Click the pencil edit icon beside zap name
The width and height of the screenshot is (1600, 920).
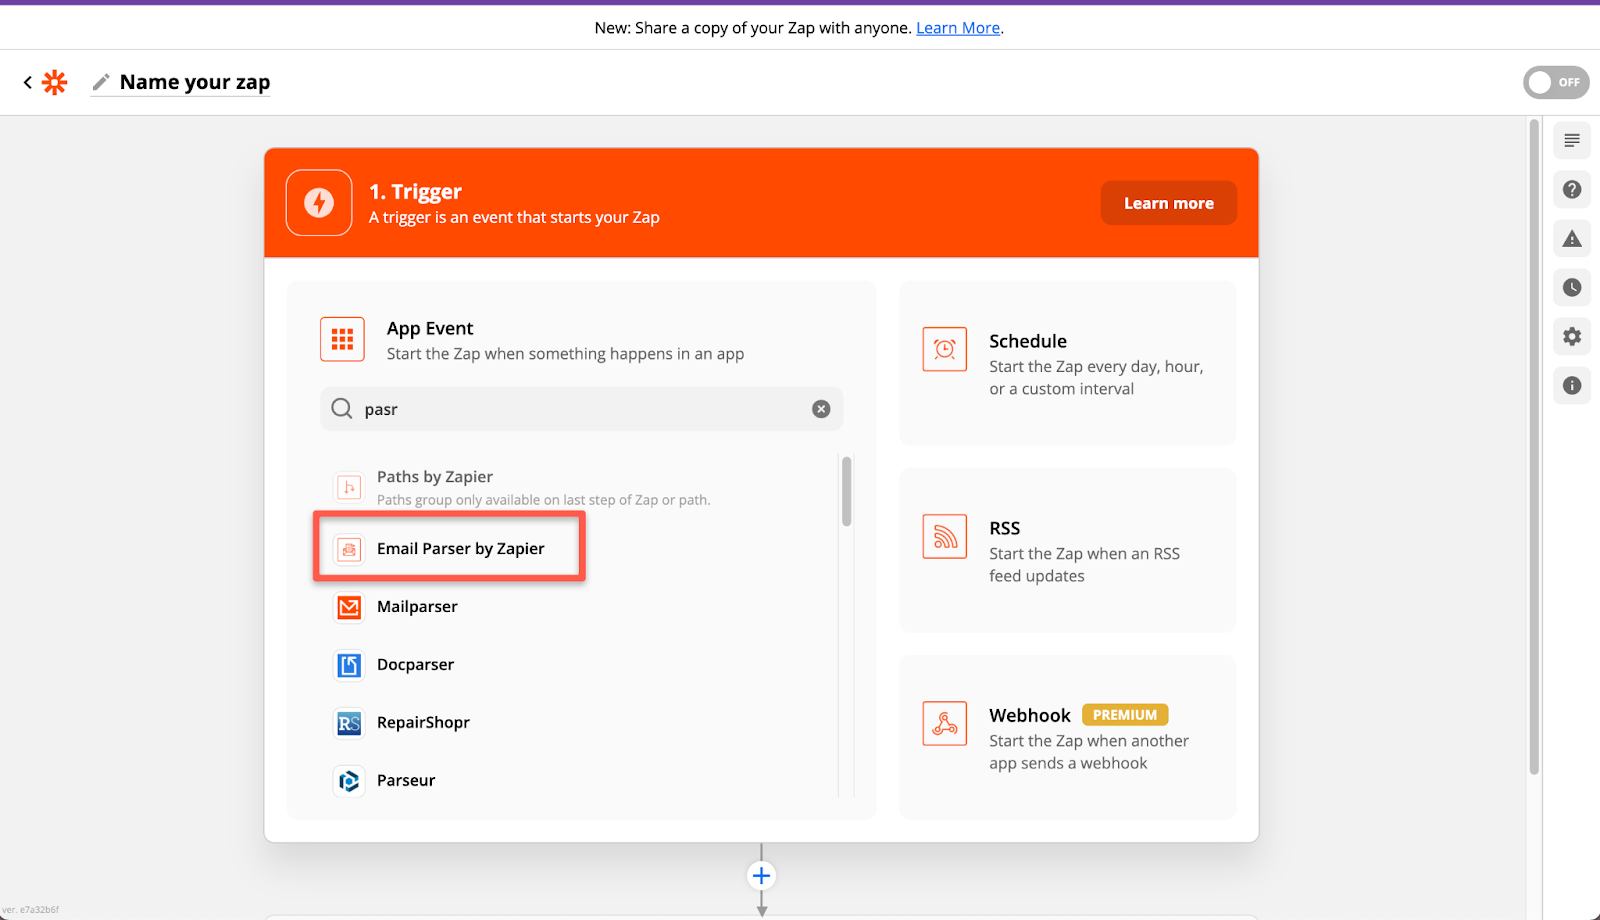click(x=101, y=82)
